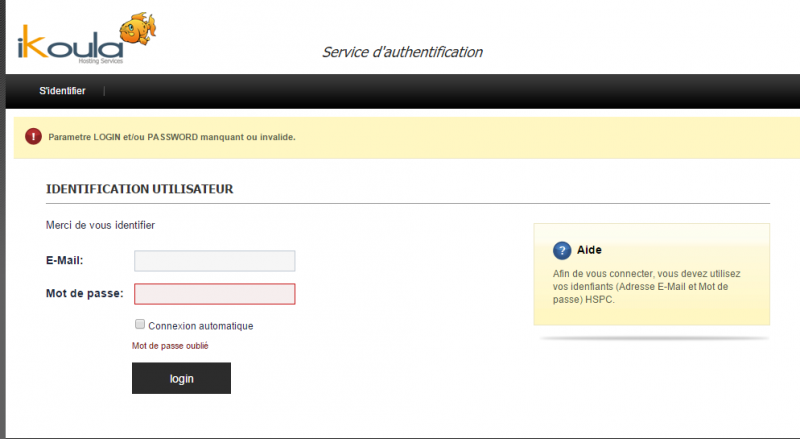Focus the E-Mail input field
Image resolution: width=800 pixels, height=439 pixels.
pos(214,261)
